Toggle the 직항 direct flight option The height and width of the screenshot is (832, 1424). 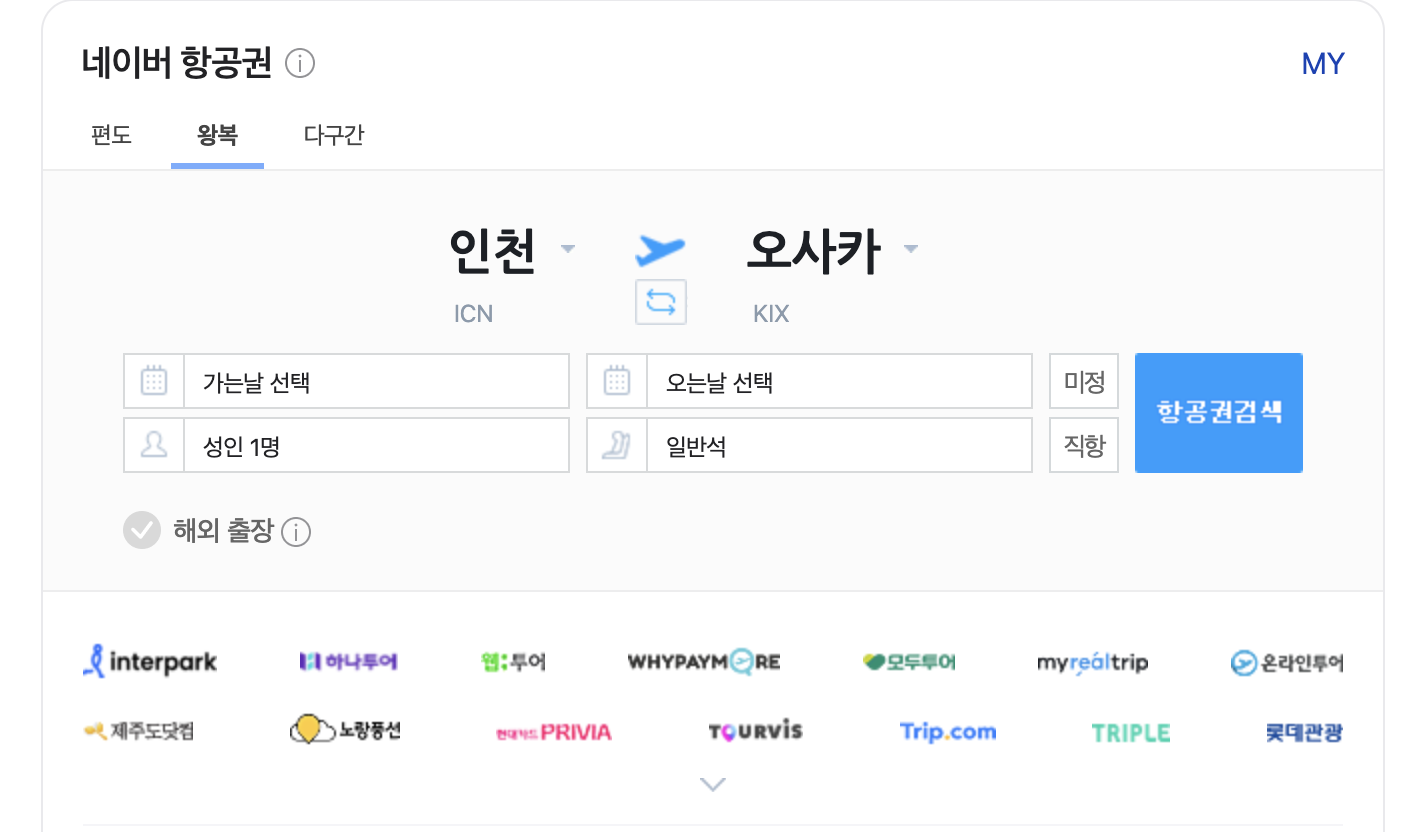(1083, 445)
